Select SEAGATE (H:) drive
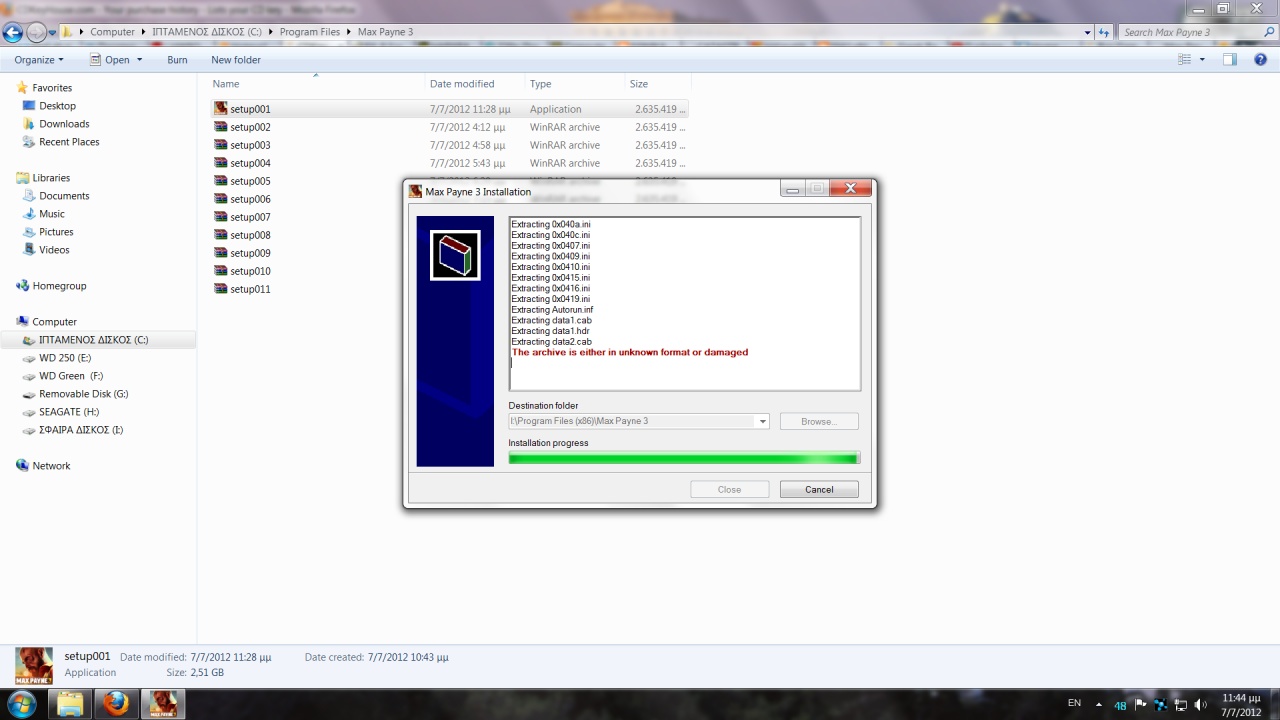The image size is (1280, 720). coord(69,412)
